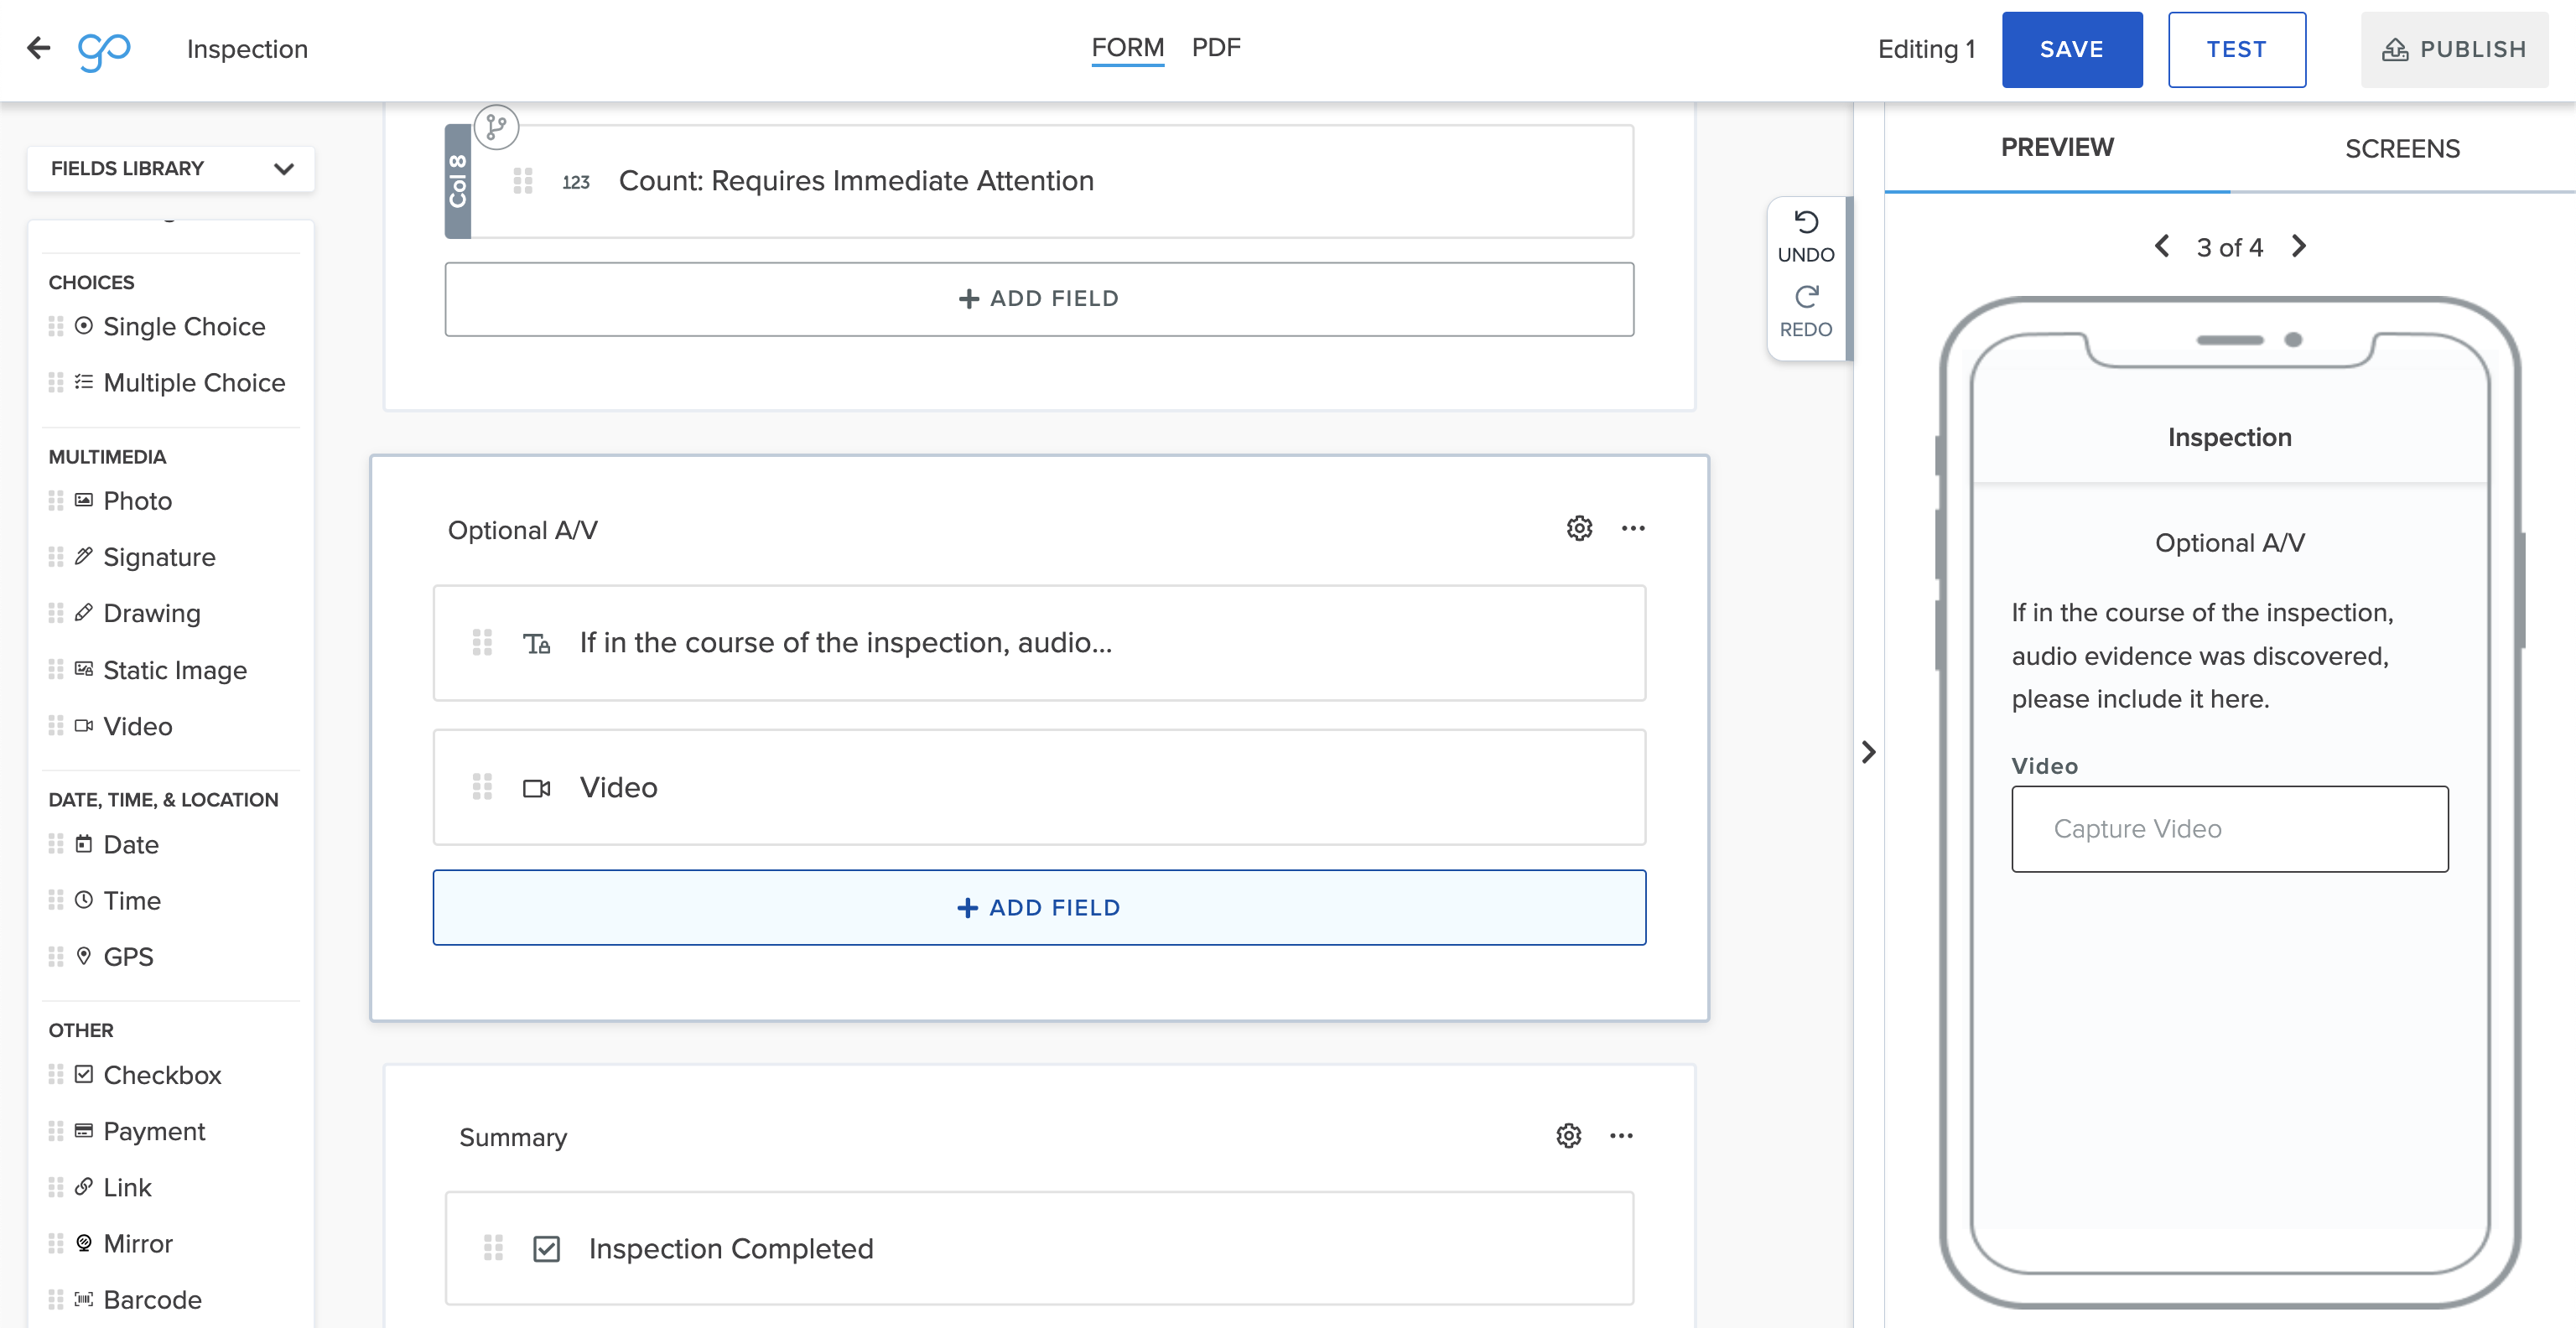Open Summary section settings gear
The height and width of the screenshot is (1328, 2576).
pyautogui.click(x=1568, y=1136)
